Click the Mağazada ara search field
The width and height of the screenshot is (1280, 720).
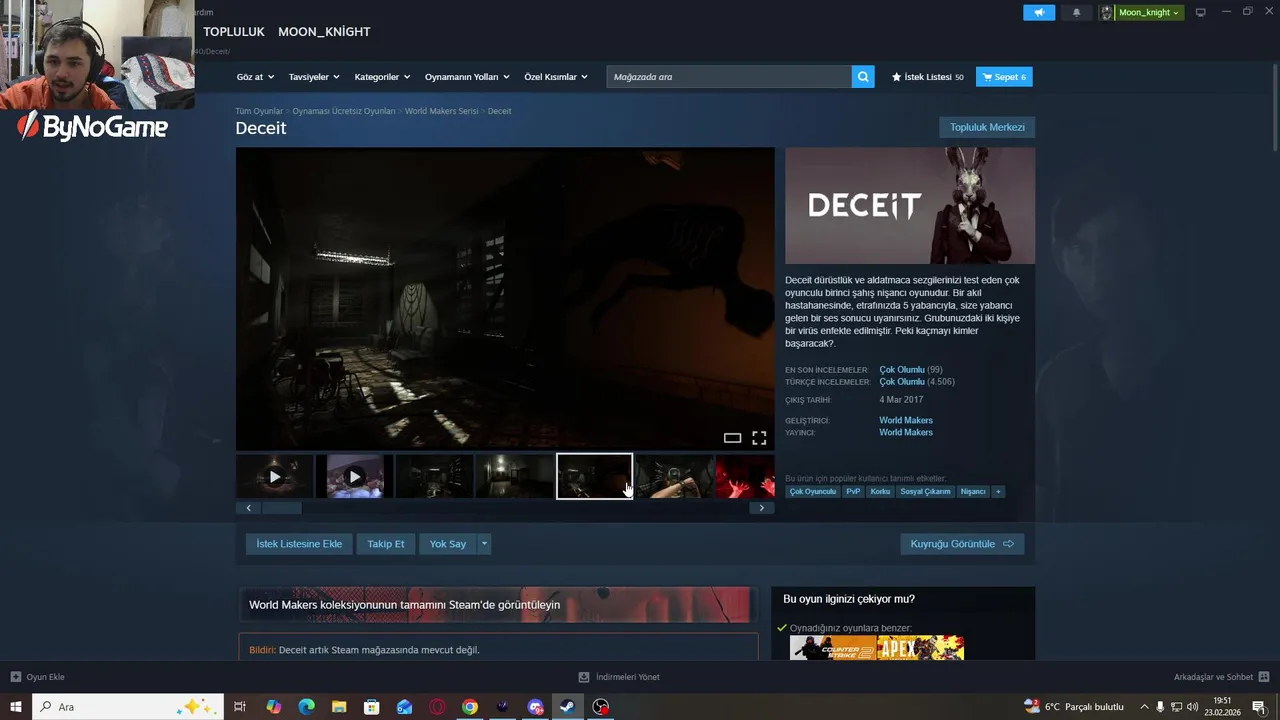click(x=729, y=77)
